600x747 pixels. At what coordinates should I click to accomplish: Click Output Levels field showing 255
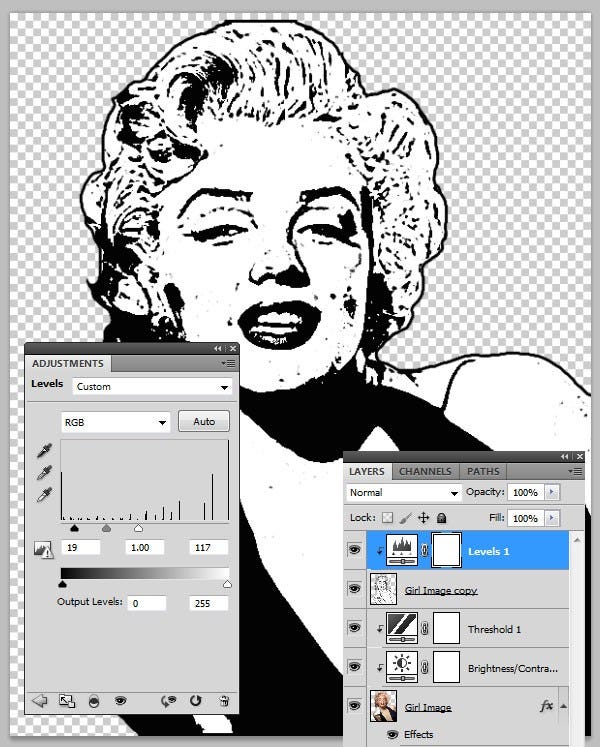(209, 603)
